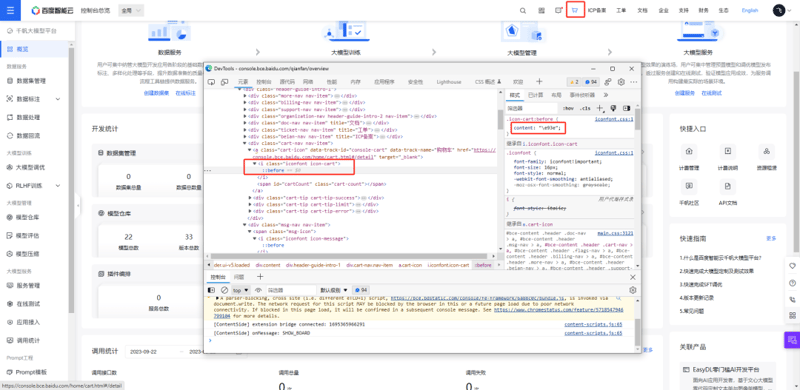Click the user avatar in the header
800x390 pixels.
click(779, 10)
